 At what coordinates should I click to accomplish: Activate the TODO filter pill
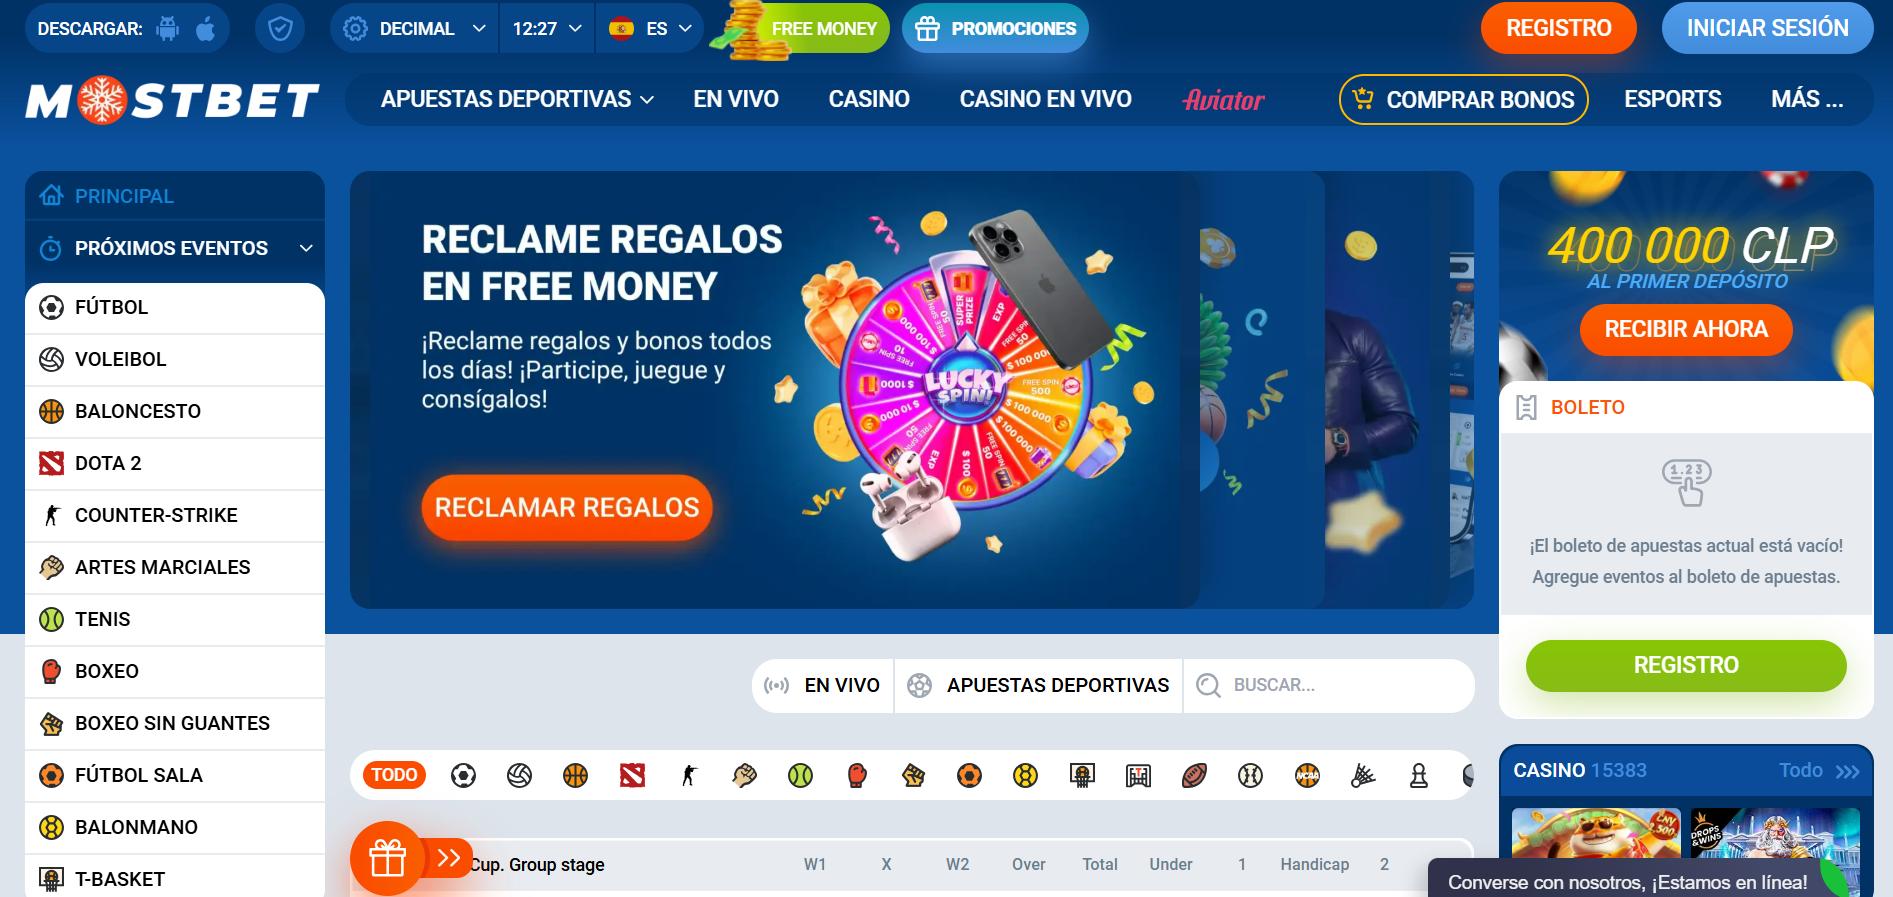[394, 775]
